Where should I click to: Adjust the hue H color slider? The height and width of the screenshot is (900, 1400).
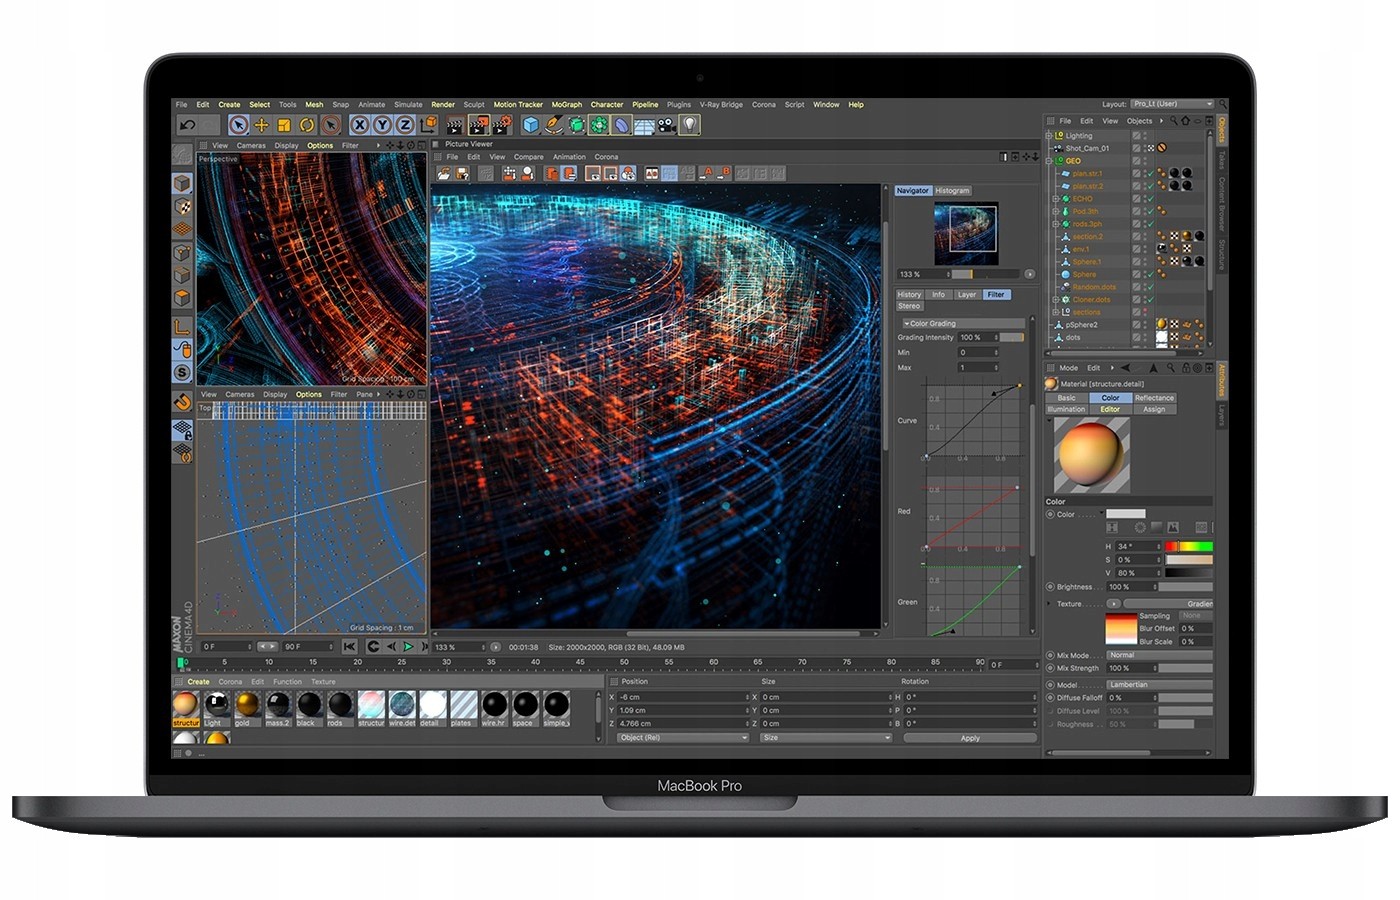coord(1189,546)
